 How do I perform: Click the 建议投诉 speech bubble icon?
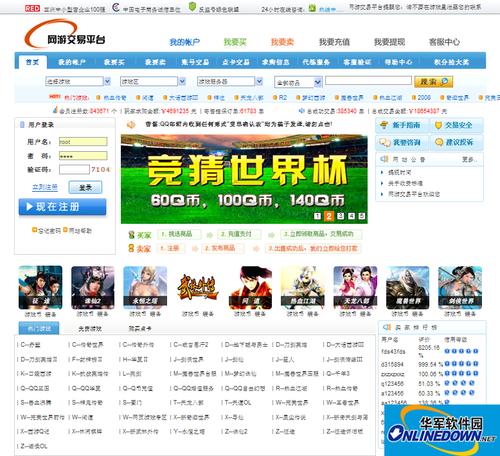click(439, 142)
